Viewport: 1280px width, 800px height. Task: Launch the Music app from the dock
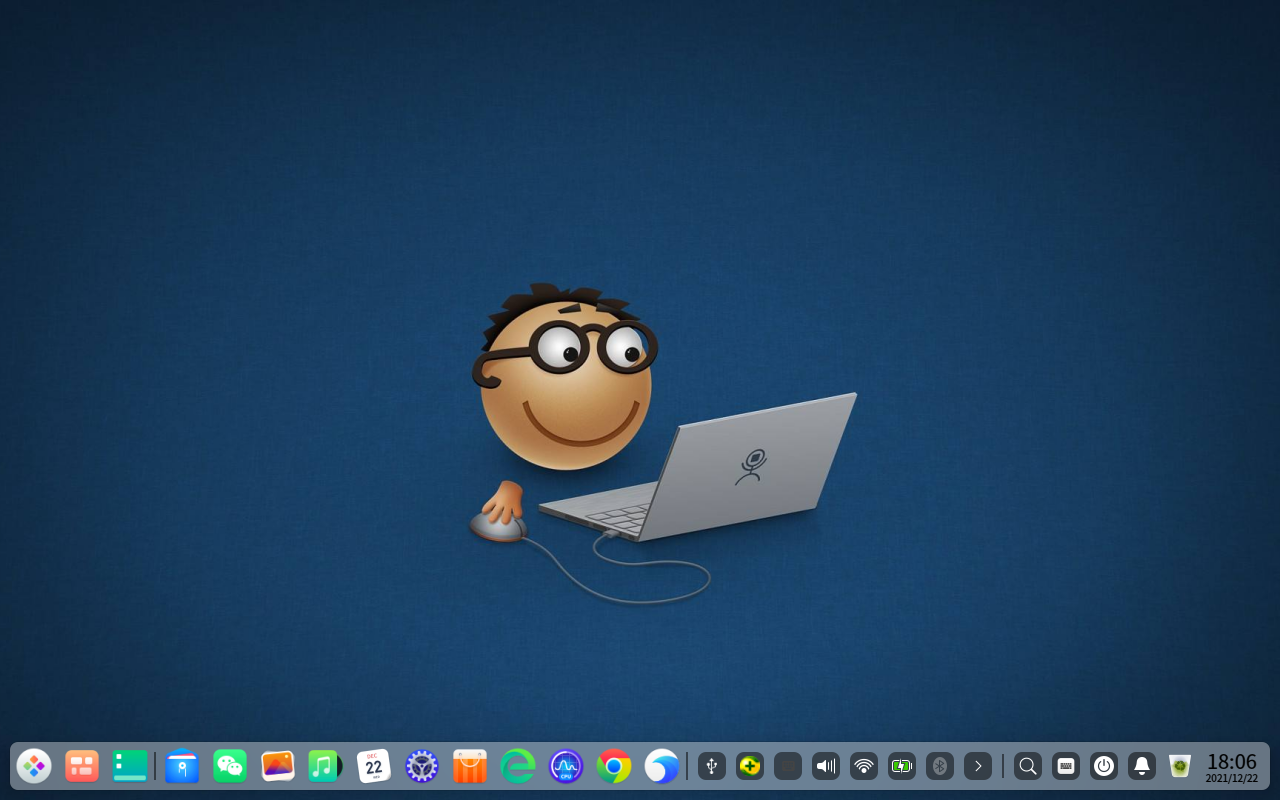coord(326,766)
